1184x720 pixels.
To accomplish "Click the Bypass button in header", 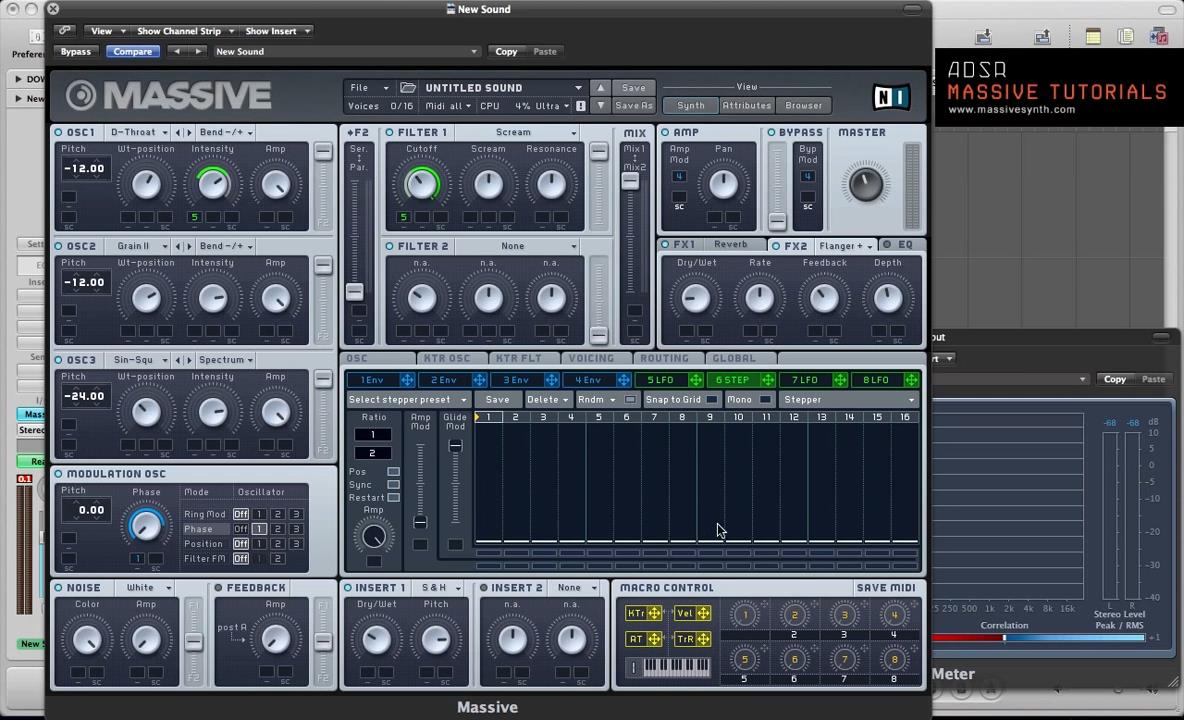I will [x=76, y=51].
